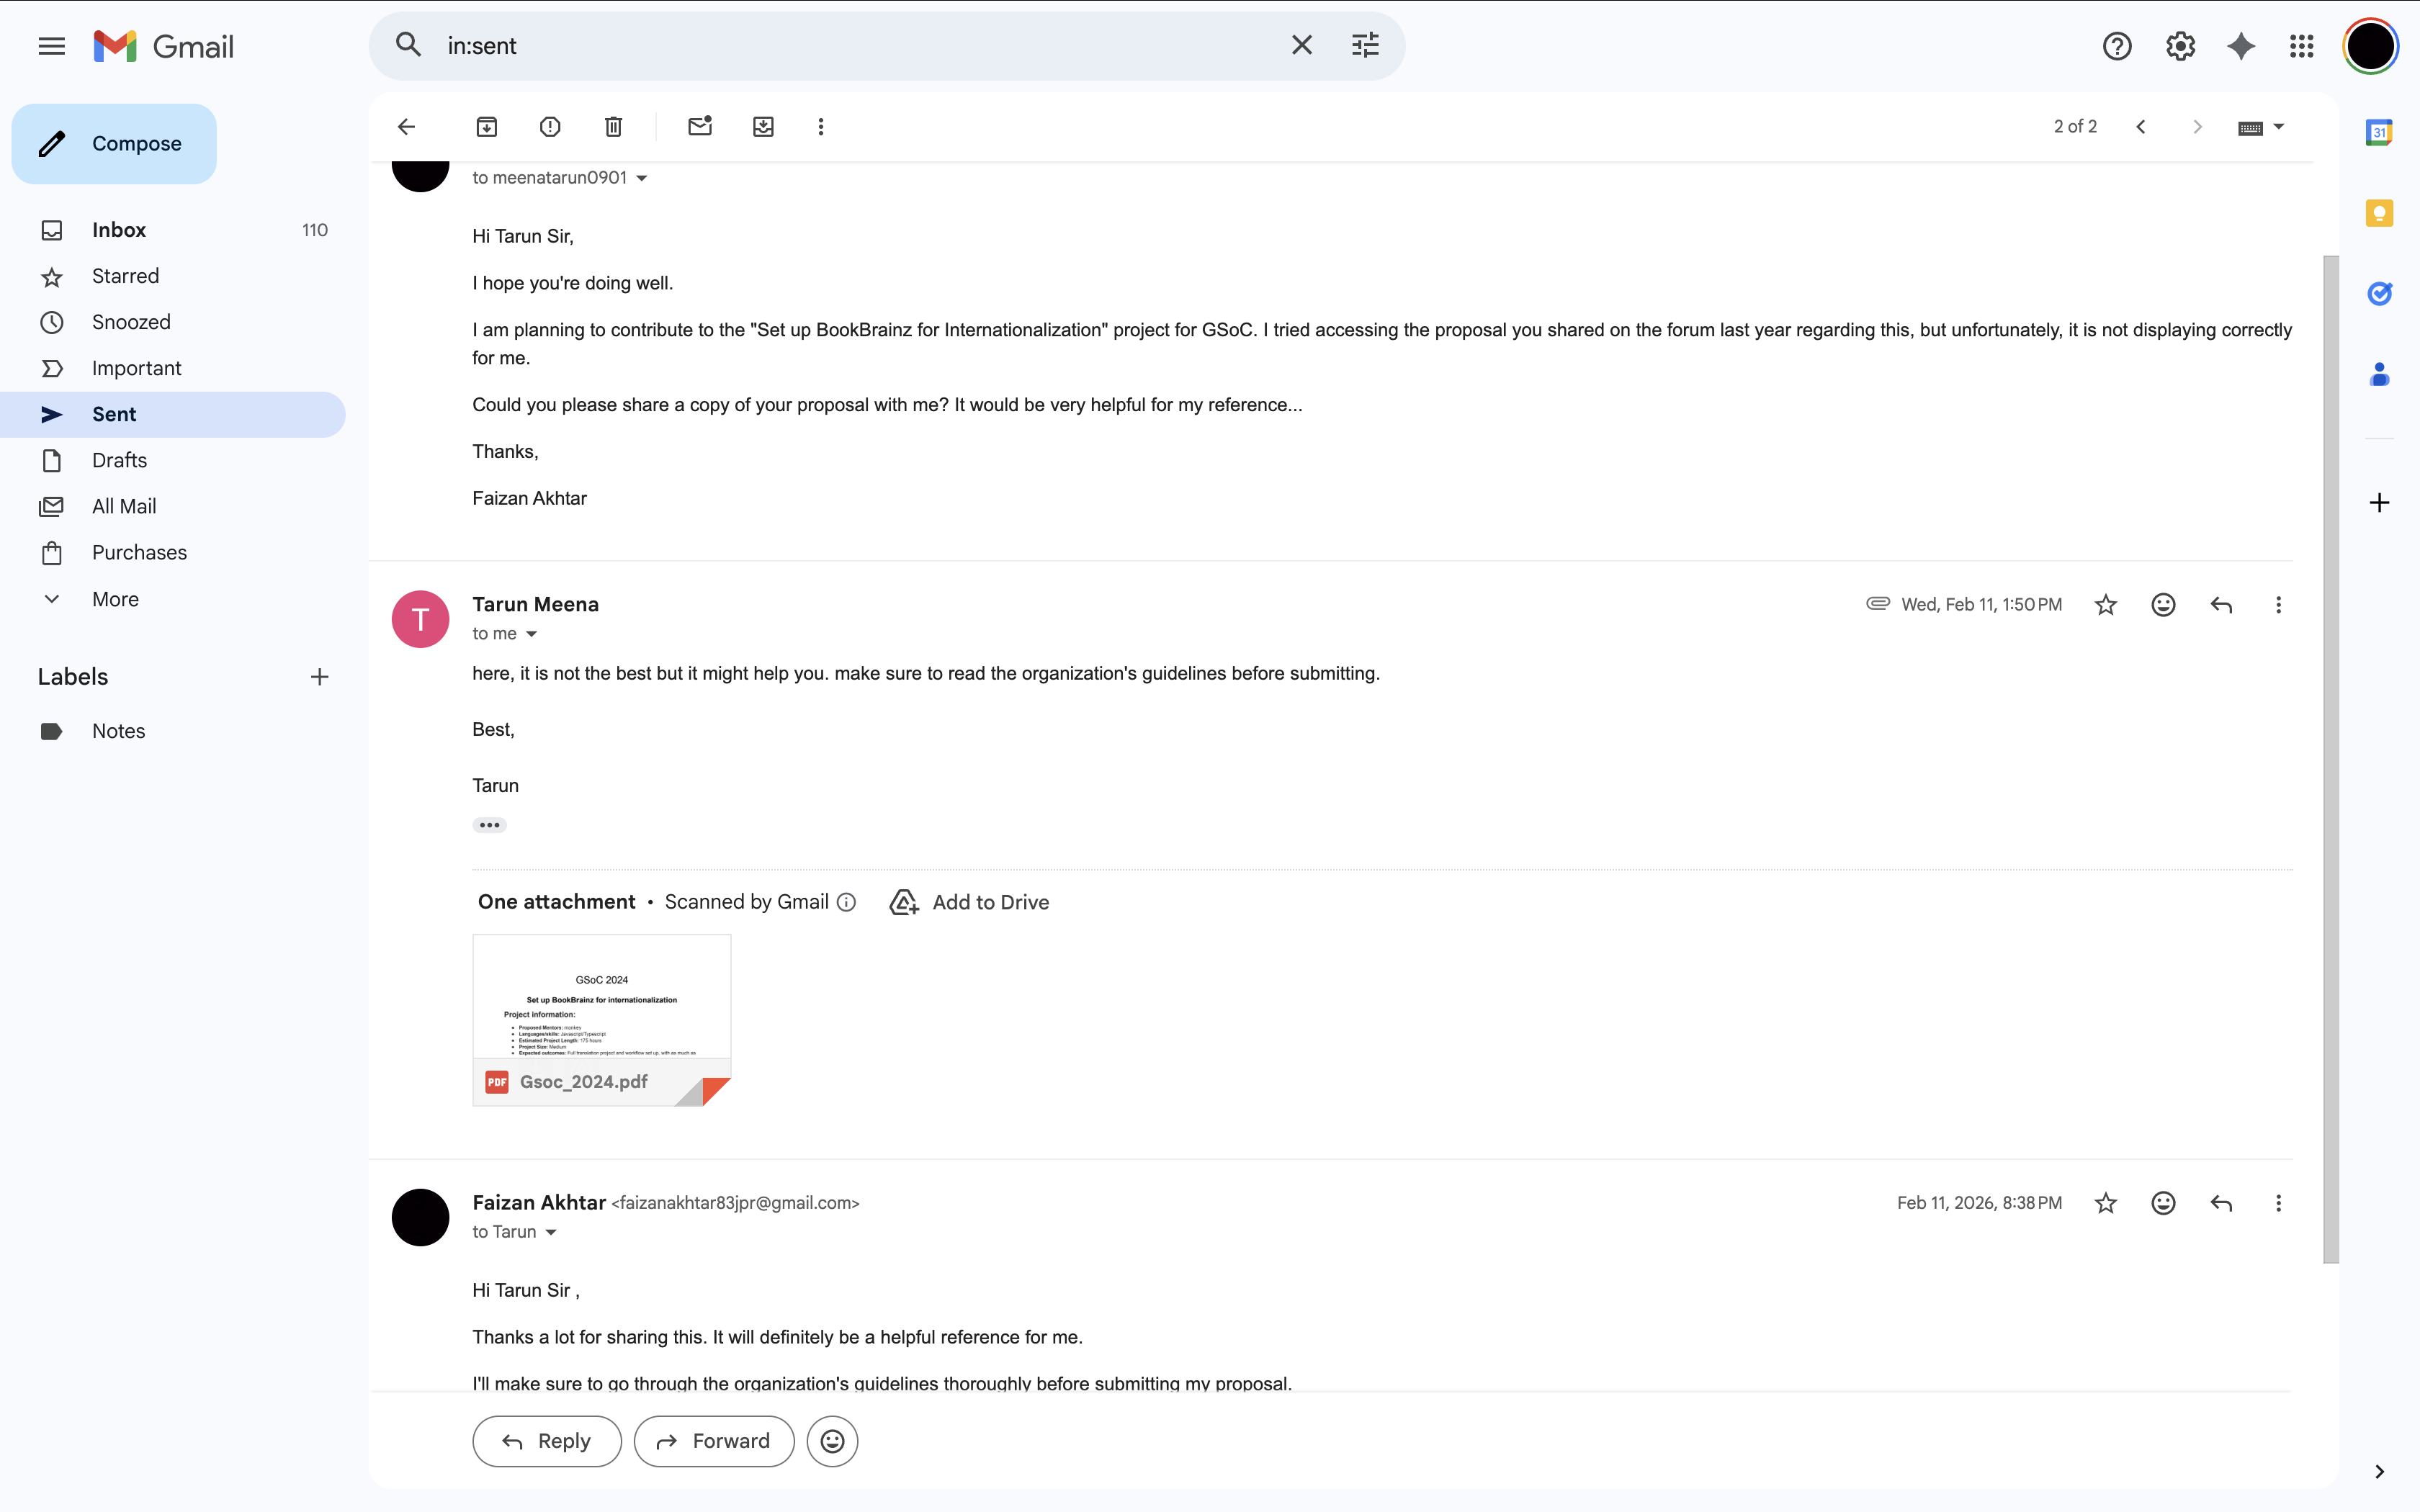Report this conversation as spam
The width and height of the screenshot is (2420, 1512).
coord(550,127)
